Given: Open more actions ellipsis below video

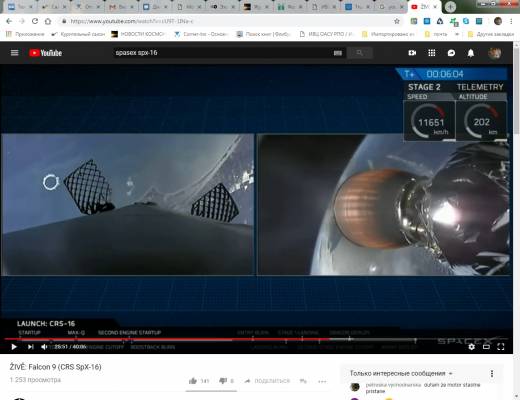Looking at the screenshot, I should coord(322,381).
